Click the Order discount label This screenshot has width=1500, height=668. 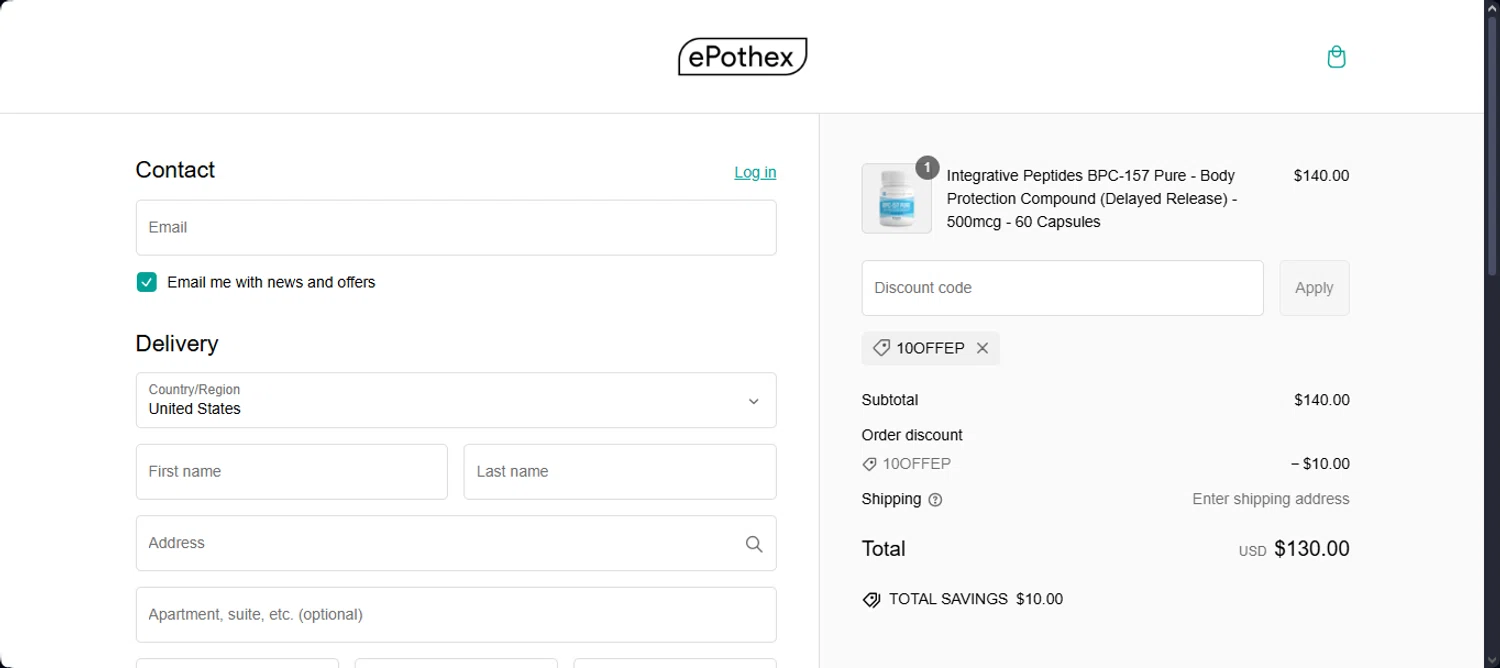pyautogui.click(x=912, y=435)
